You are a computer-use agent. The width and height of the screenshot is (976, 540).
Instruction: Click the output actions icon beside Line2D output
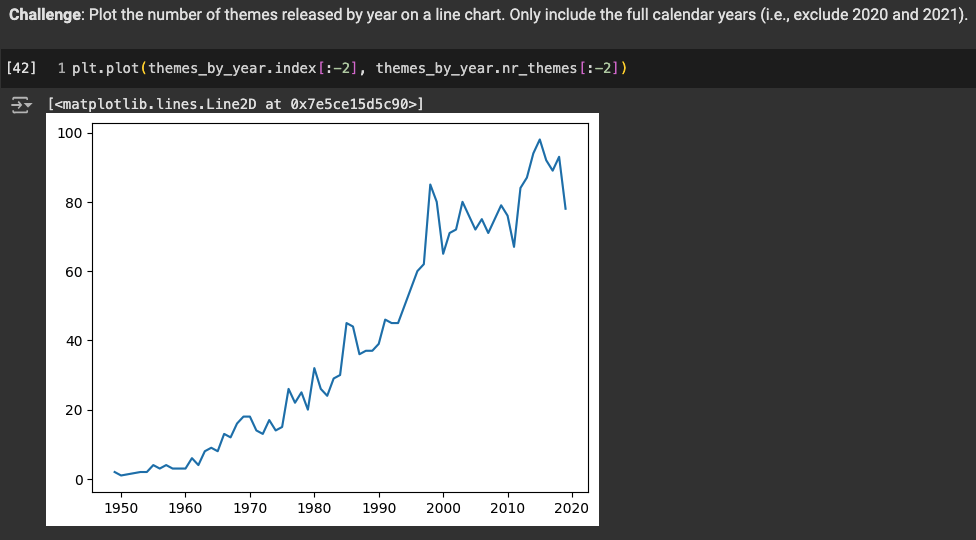click(21, 105)
